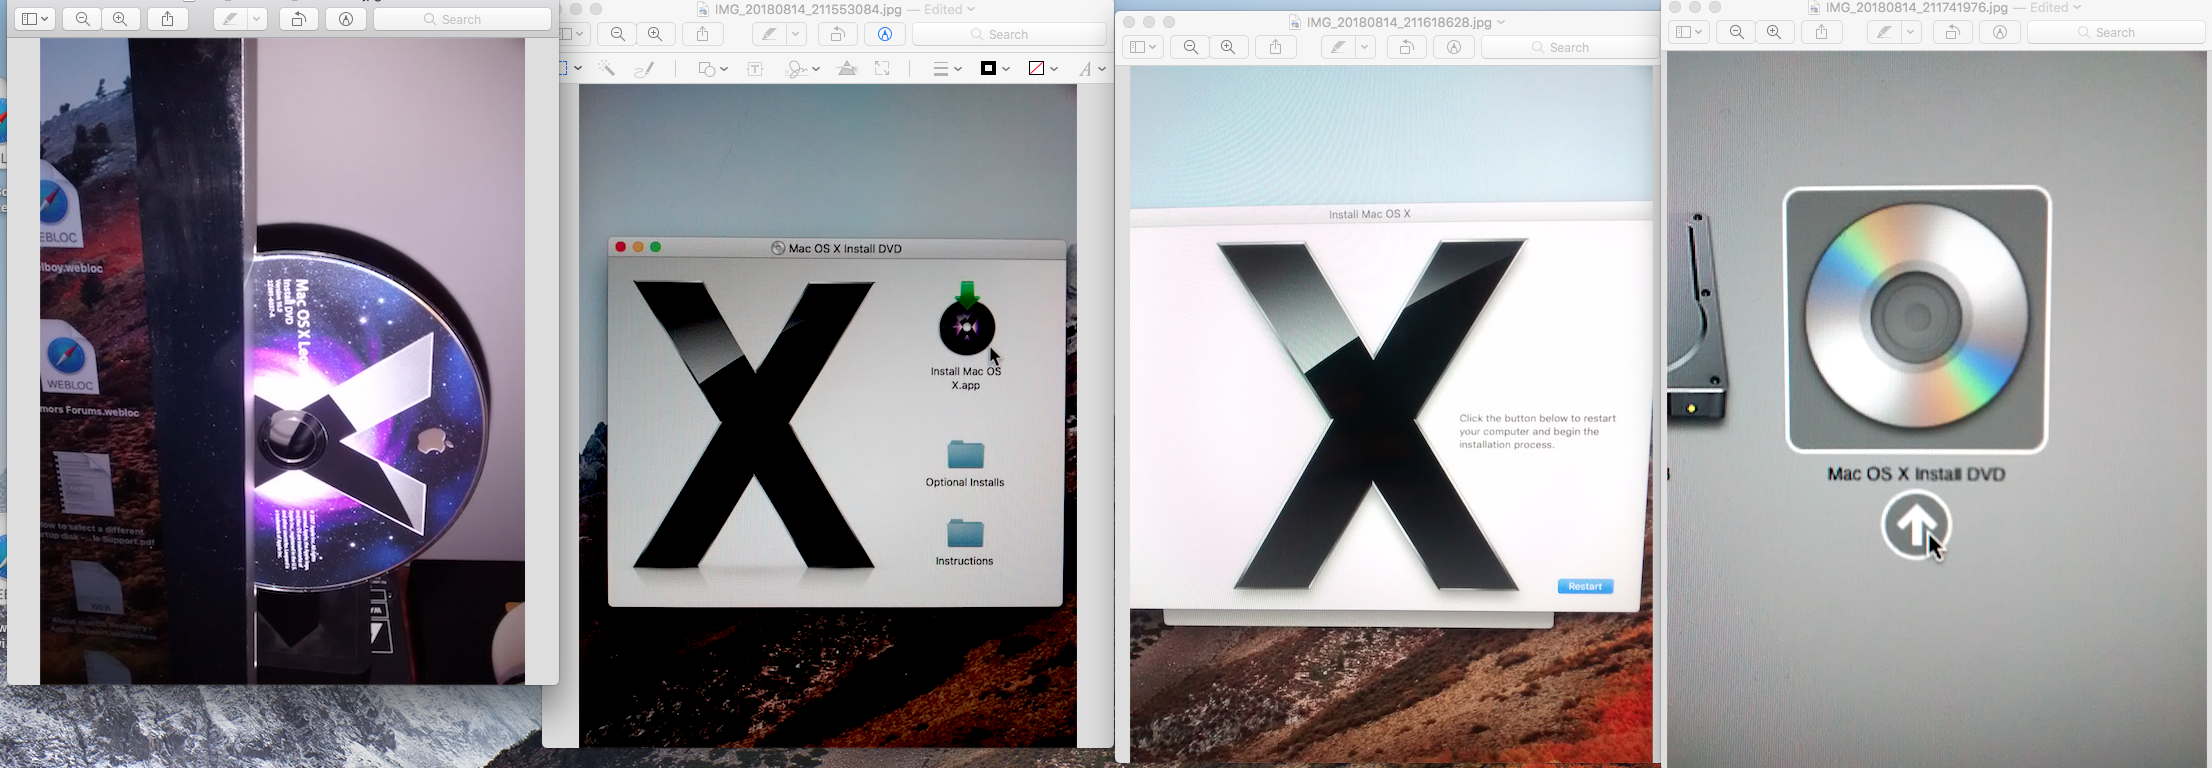
Task: Zoom in on the 211741976.jpg window
Action: click(1774, 32)
